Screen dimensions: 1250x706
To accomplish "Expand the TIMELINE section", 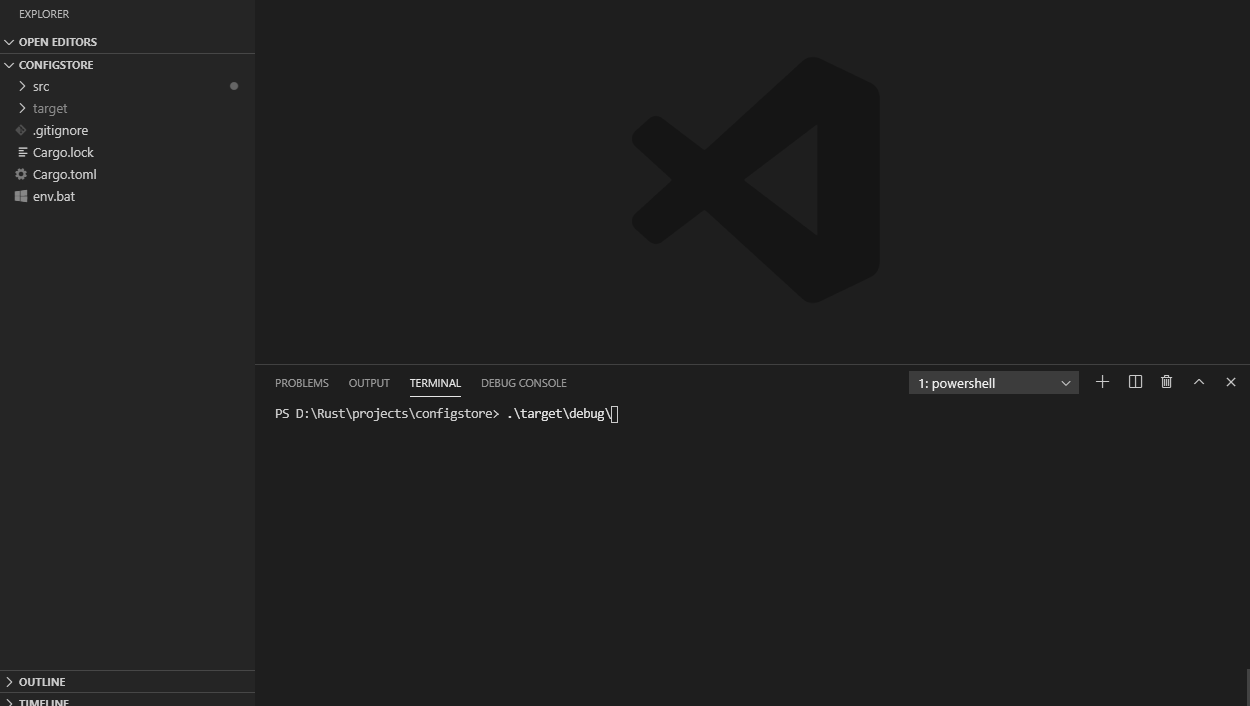I will click(x=127, y=700).
